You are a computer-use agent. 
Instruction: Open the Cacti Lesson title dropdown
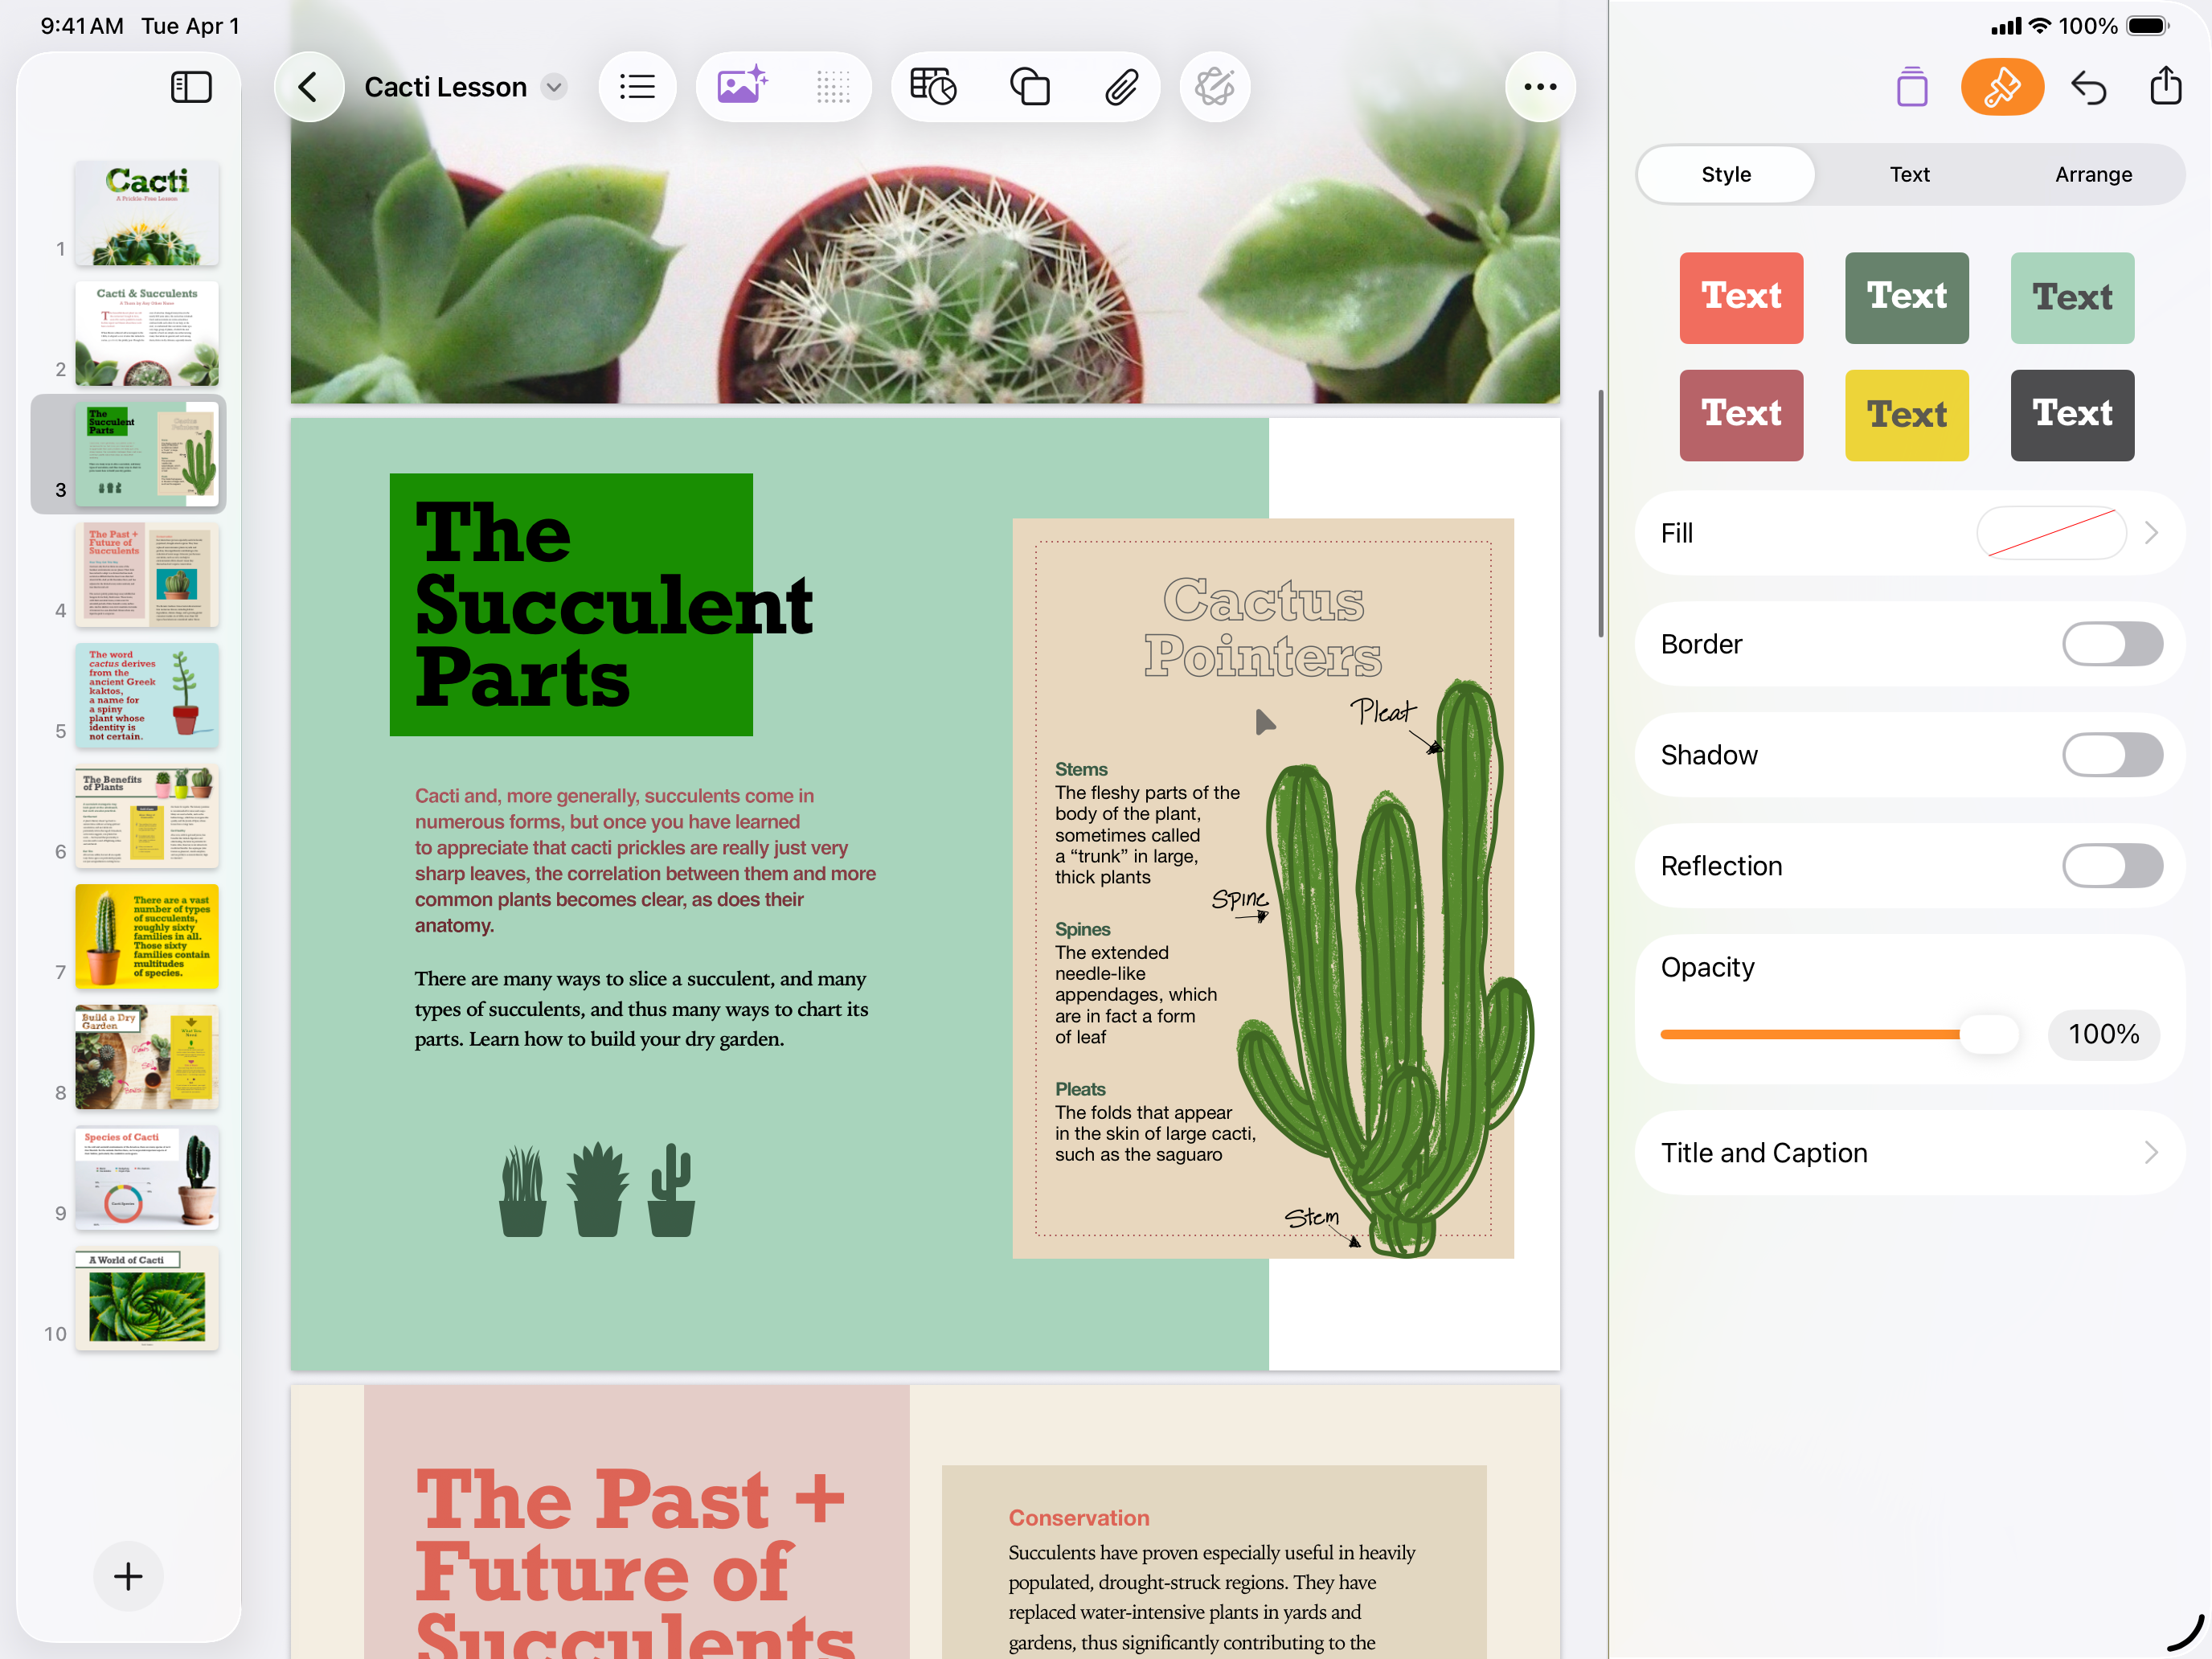pyautogui.click(x=554, y=87)
